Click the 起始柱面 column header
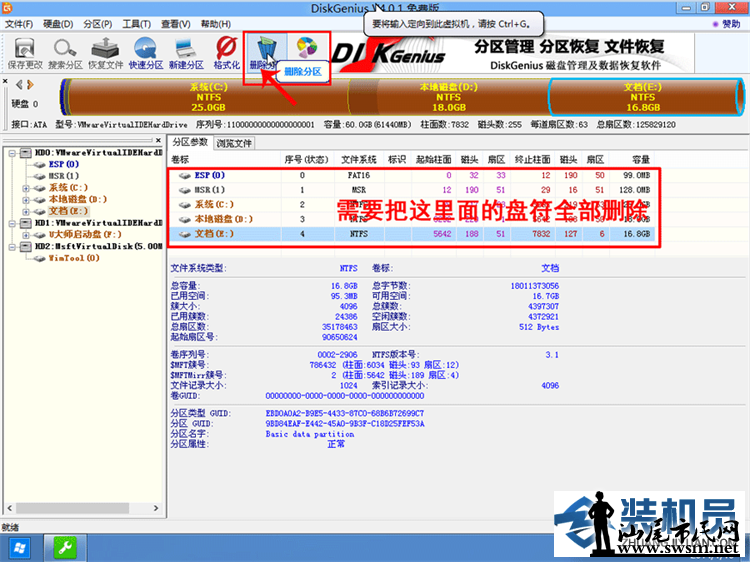 click(x=433, y=159)
